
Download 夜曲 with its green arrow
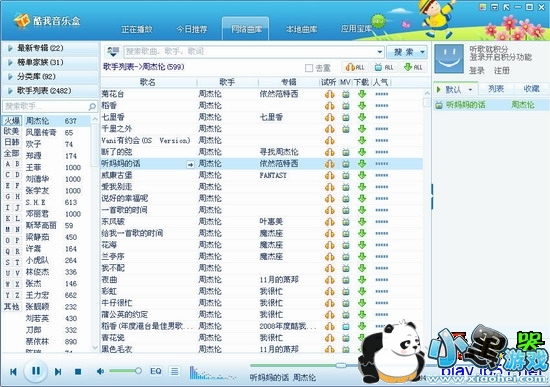click(362, 280)
